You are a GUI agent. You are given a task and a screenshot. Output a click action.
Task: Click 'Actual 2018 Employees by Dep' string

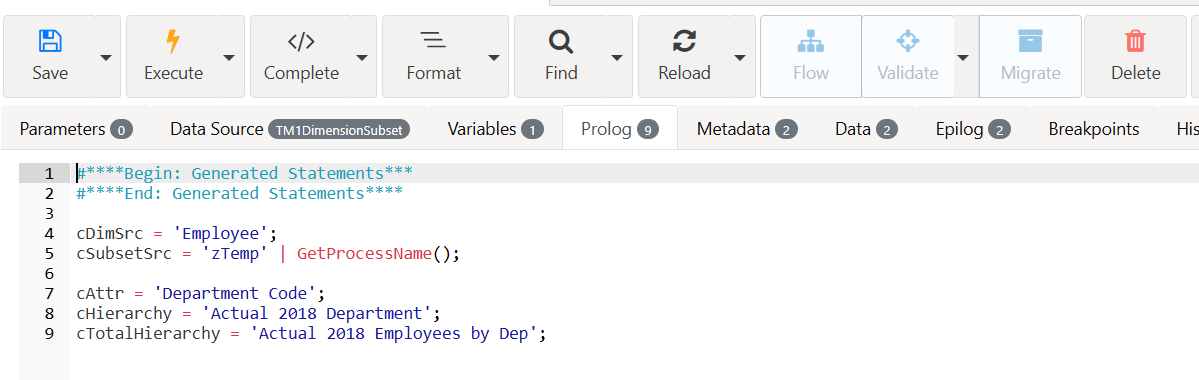(394, 333)
